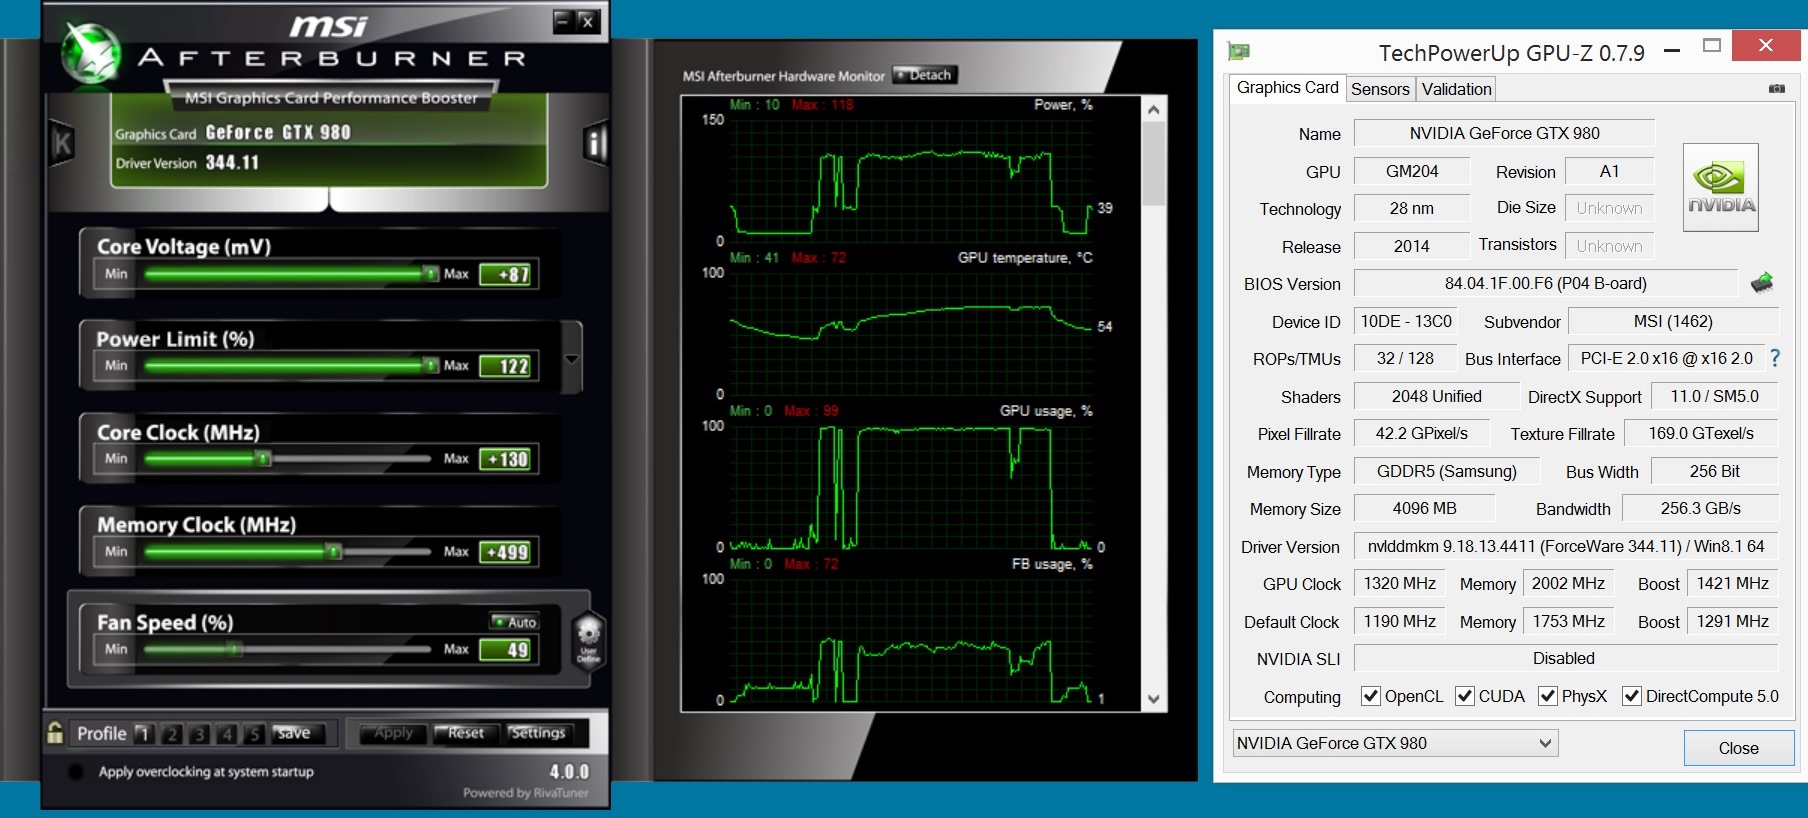The height and width of the screenshot is (818, 1808).
Task: Toggle the profile lock padlock icon
Action: click(55, 732)
